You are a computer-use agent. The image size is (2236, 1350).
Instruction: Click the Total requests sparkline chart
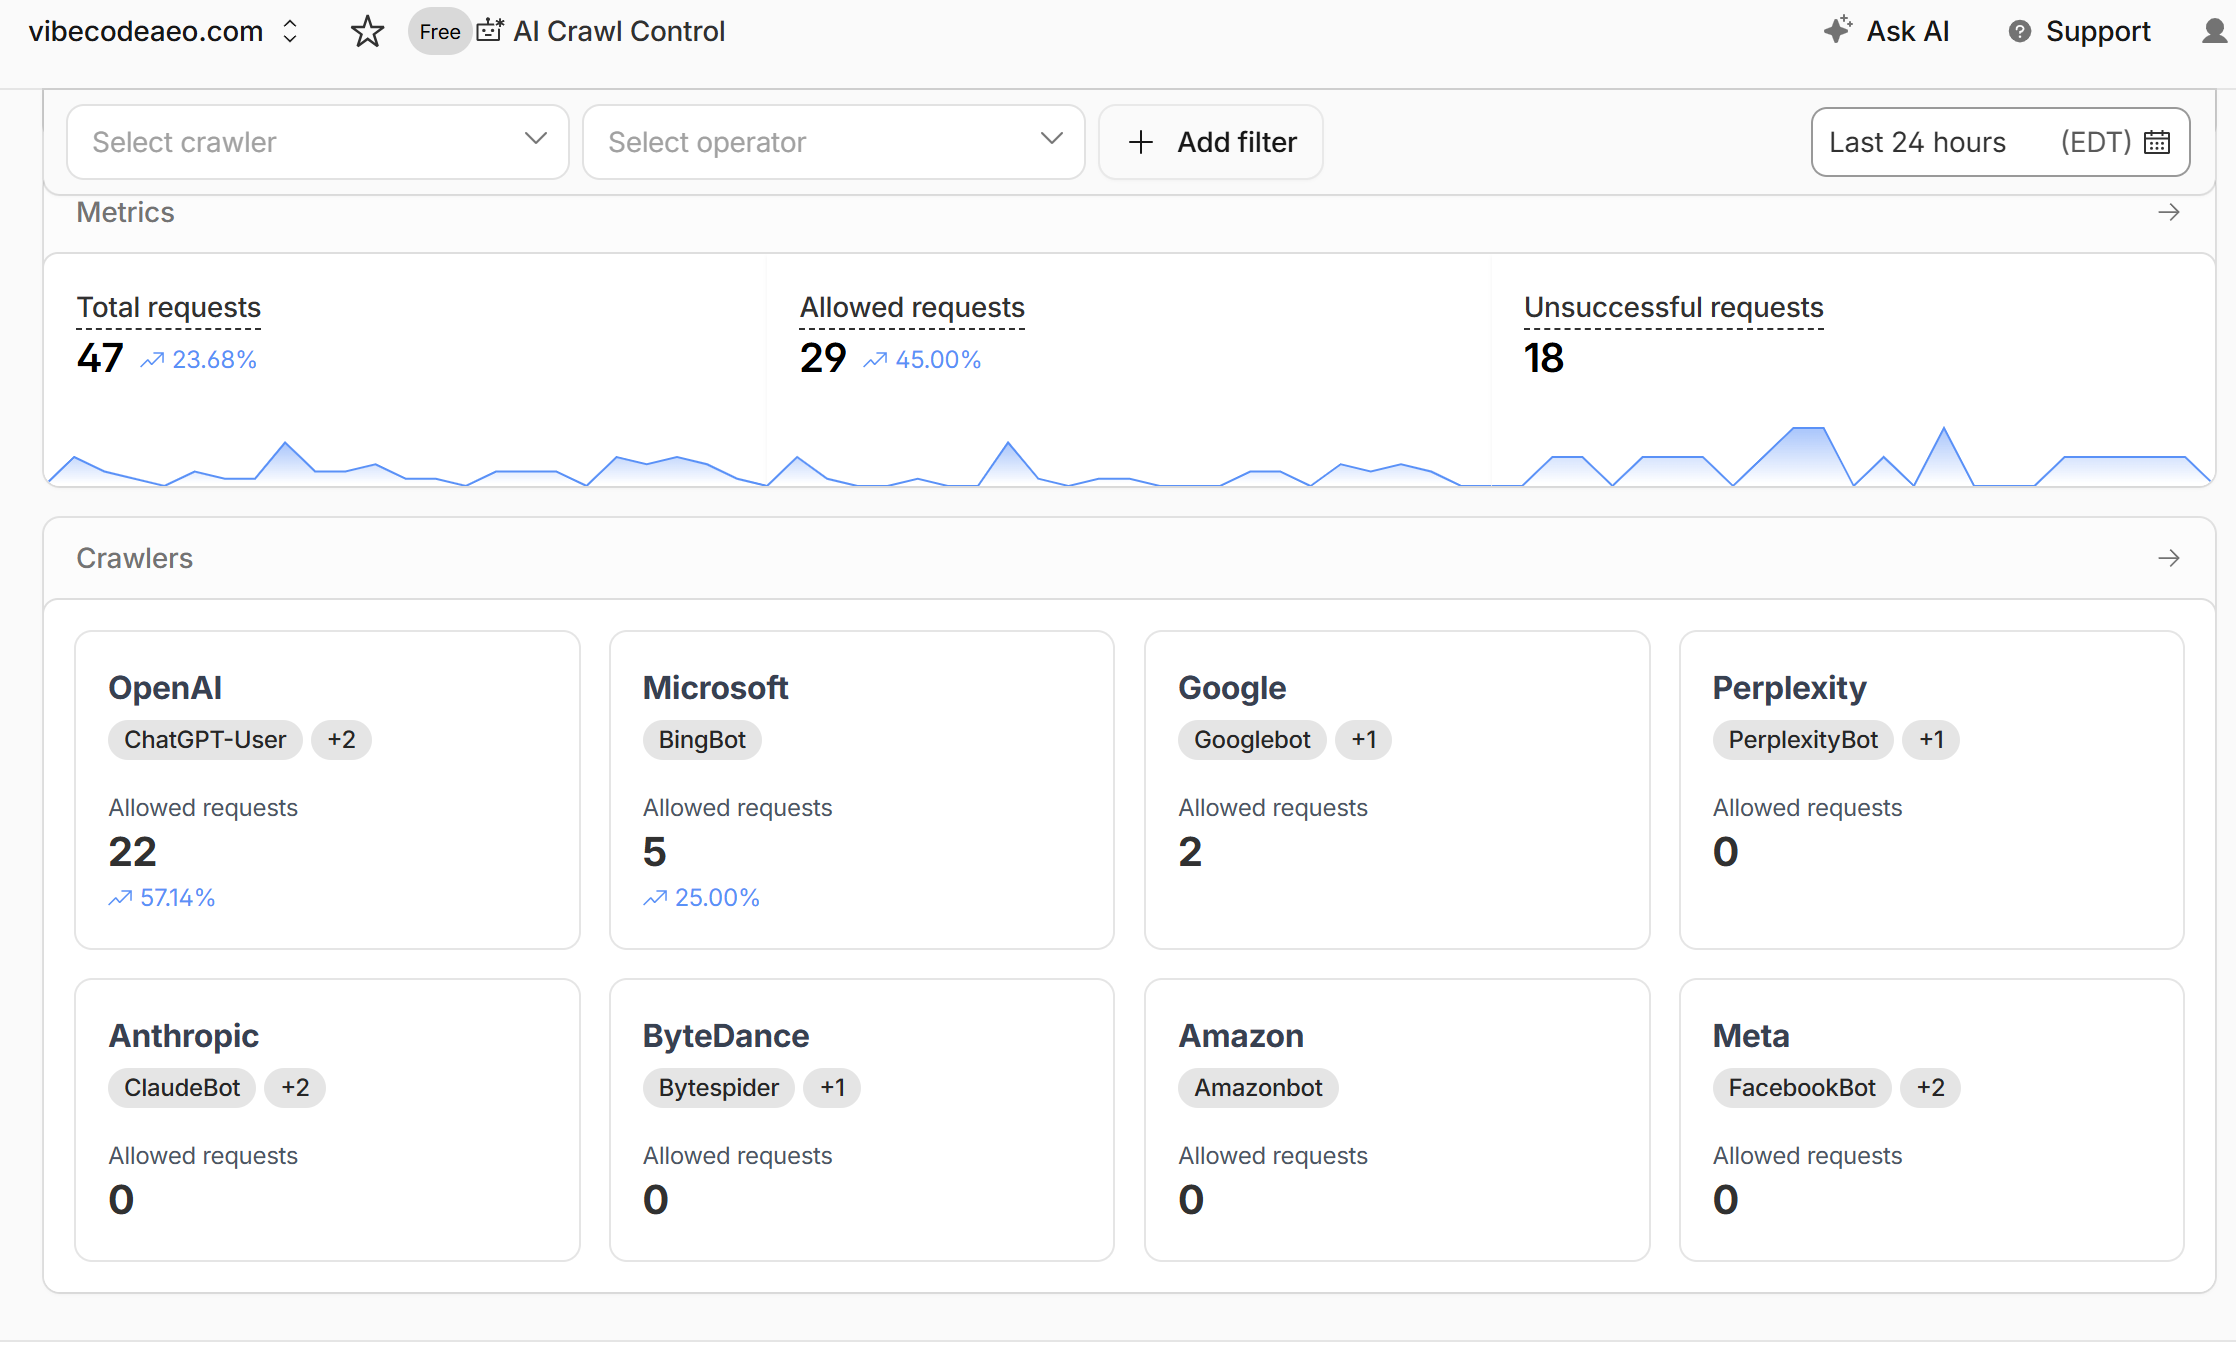(x=406, y=462)
